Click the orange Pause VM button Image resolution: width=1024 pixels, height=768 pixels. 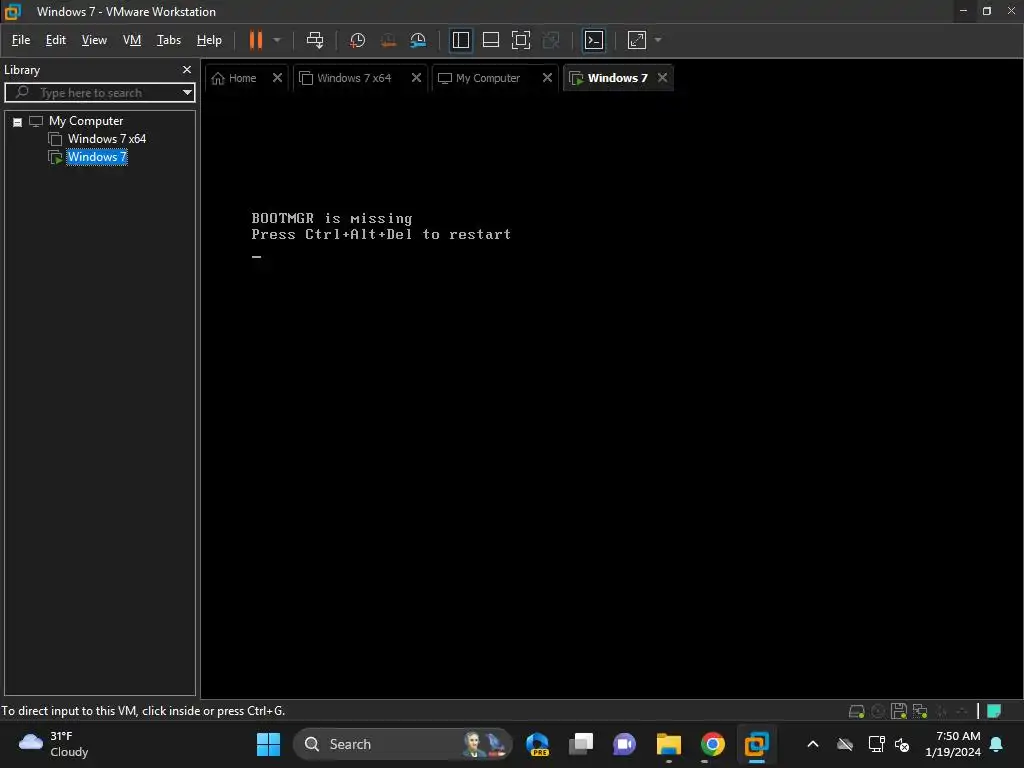pyautogui.click(x=256, y=40)
